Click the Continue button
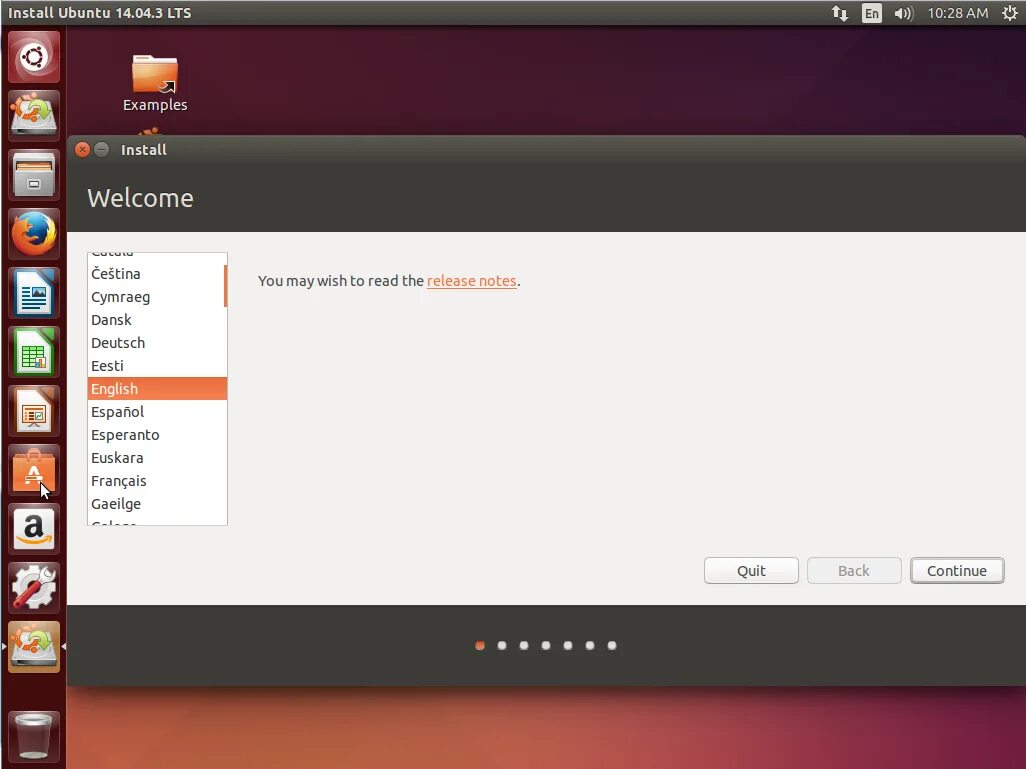Image resolution: width=1026 pixels, height=769 pixels. tap(957, 571)
